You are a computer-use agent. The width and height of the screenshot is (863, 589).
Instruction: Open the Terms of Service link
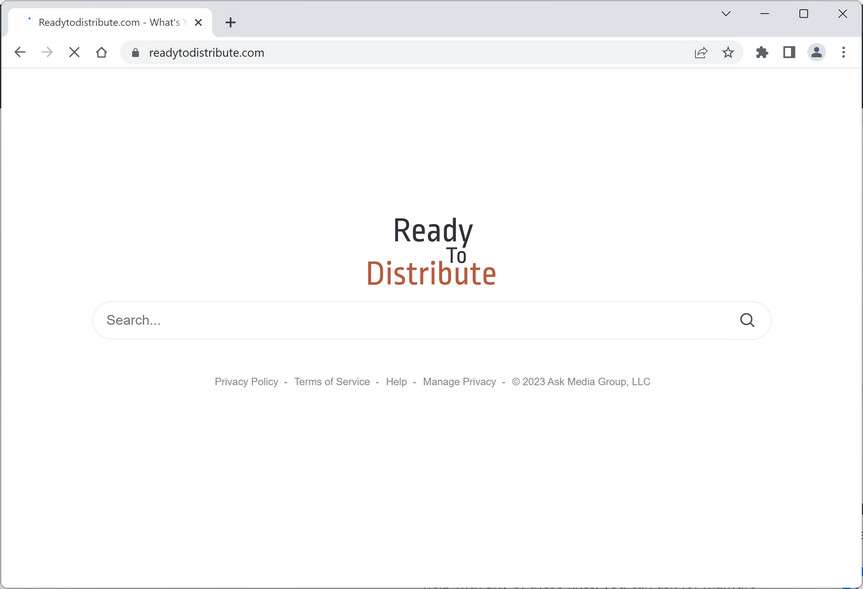[332, 381]
